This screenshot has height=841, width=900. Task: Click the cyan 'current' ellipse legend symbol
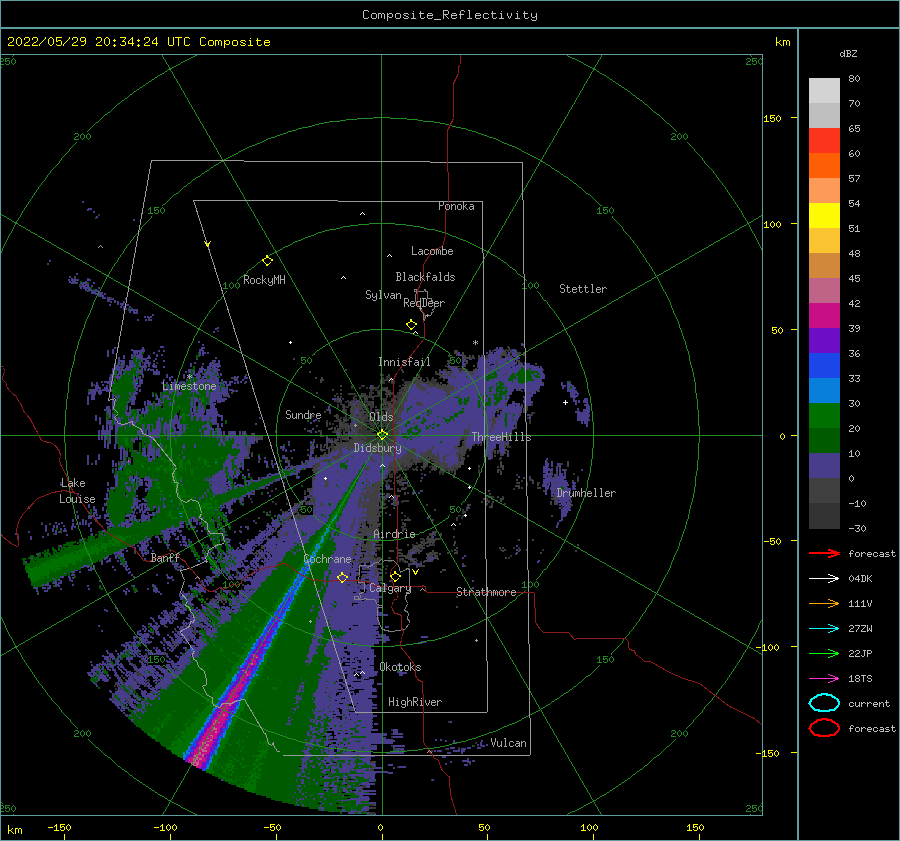tap(824, 703)
